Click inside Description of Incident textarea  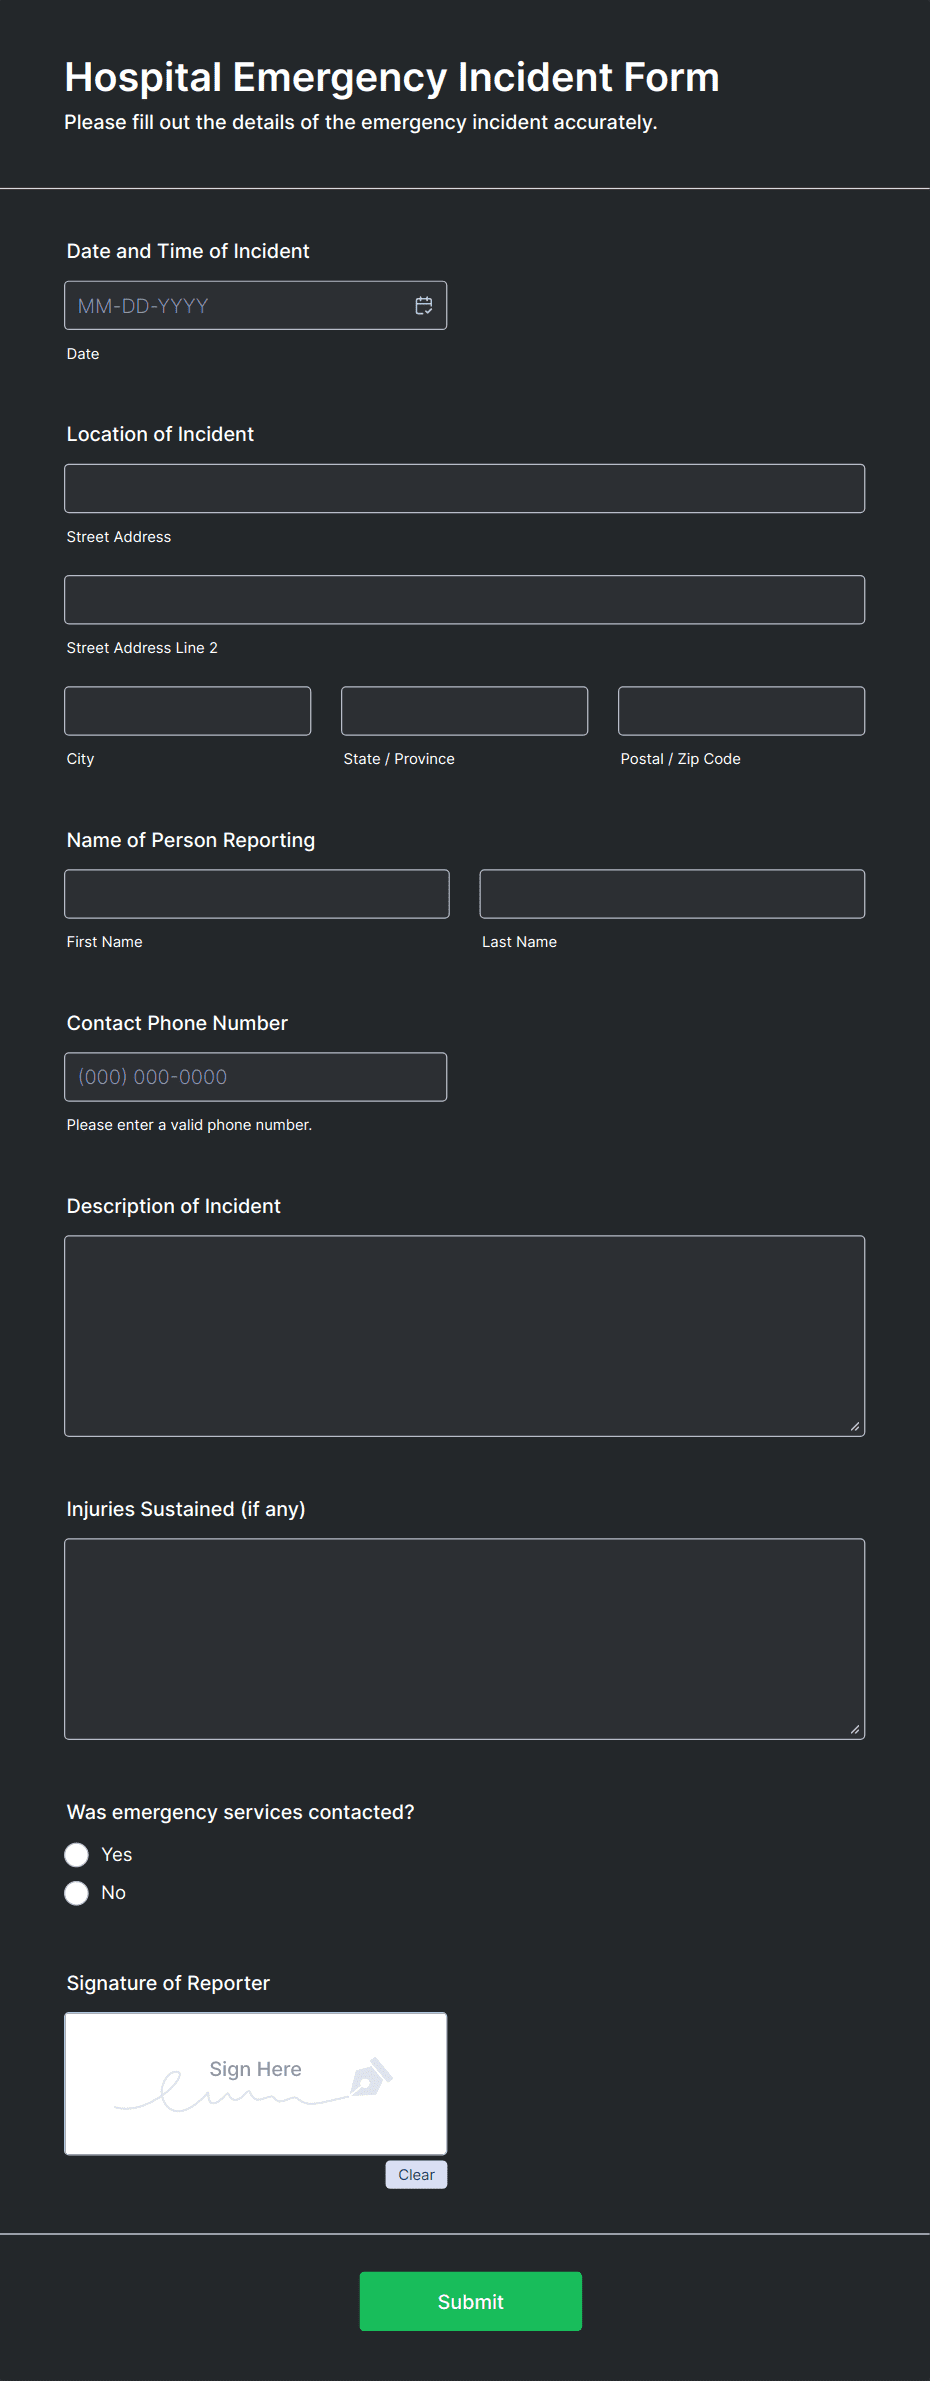465,1336
